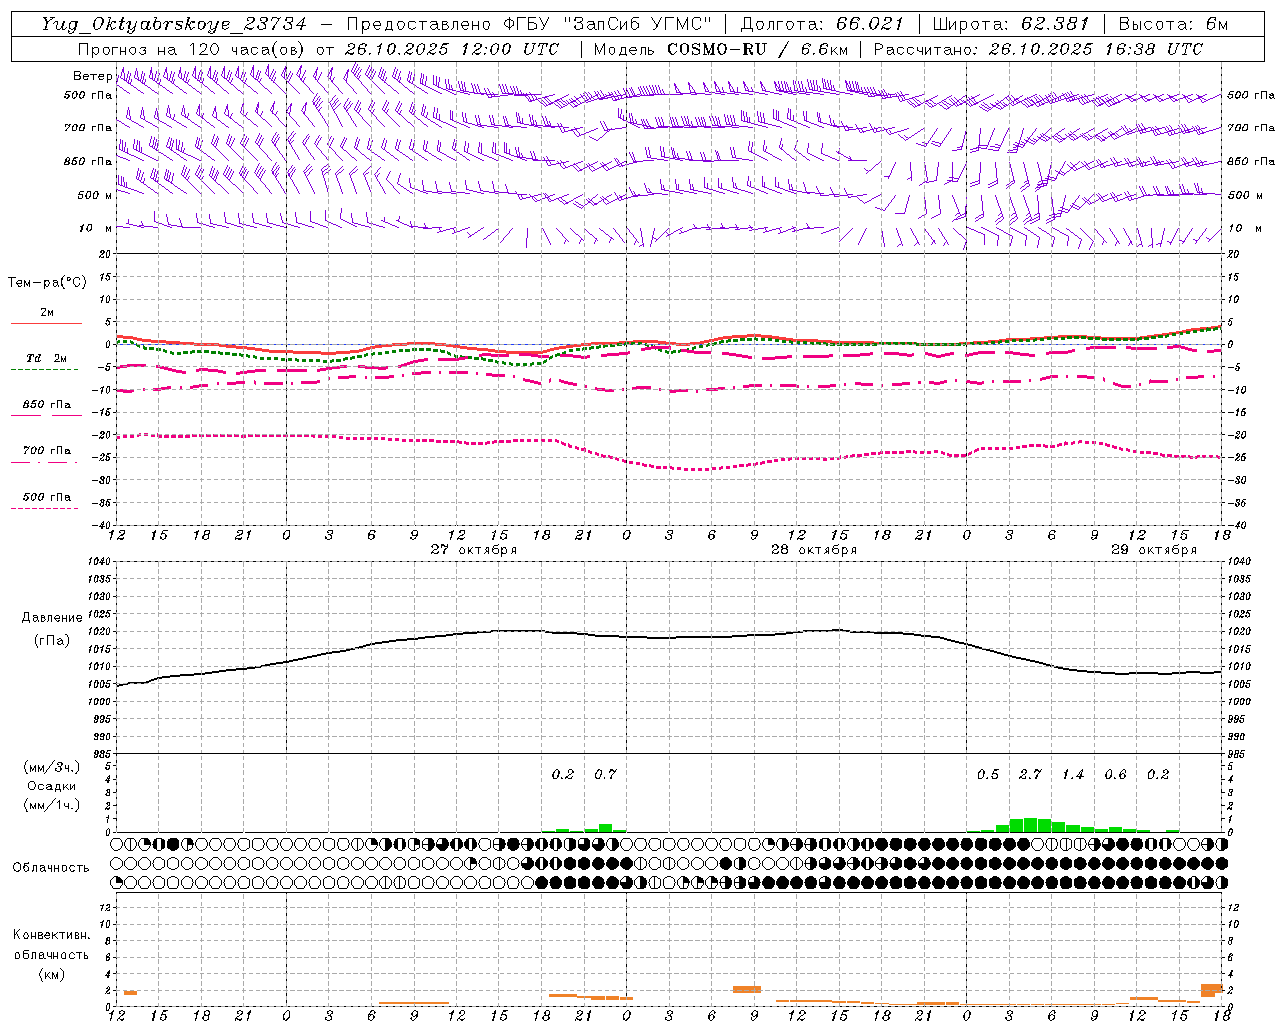Click the 1.4 precipitation amount

point(1073,774)
